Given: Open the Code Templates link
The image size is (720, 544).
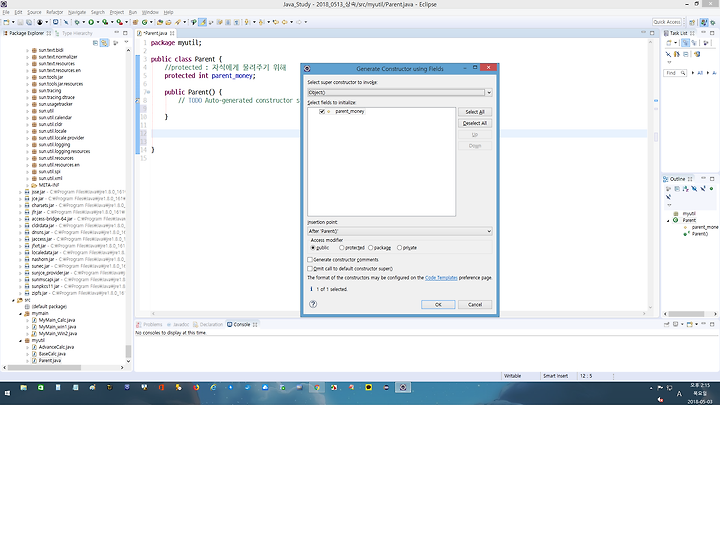Looking at the screenshot, I should click(441, 278).
